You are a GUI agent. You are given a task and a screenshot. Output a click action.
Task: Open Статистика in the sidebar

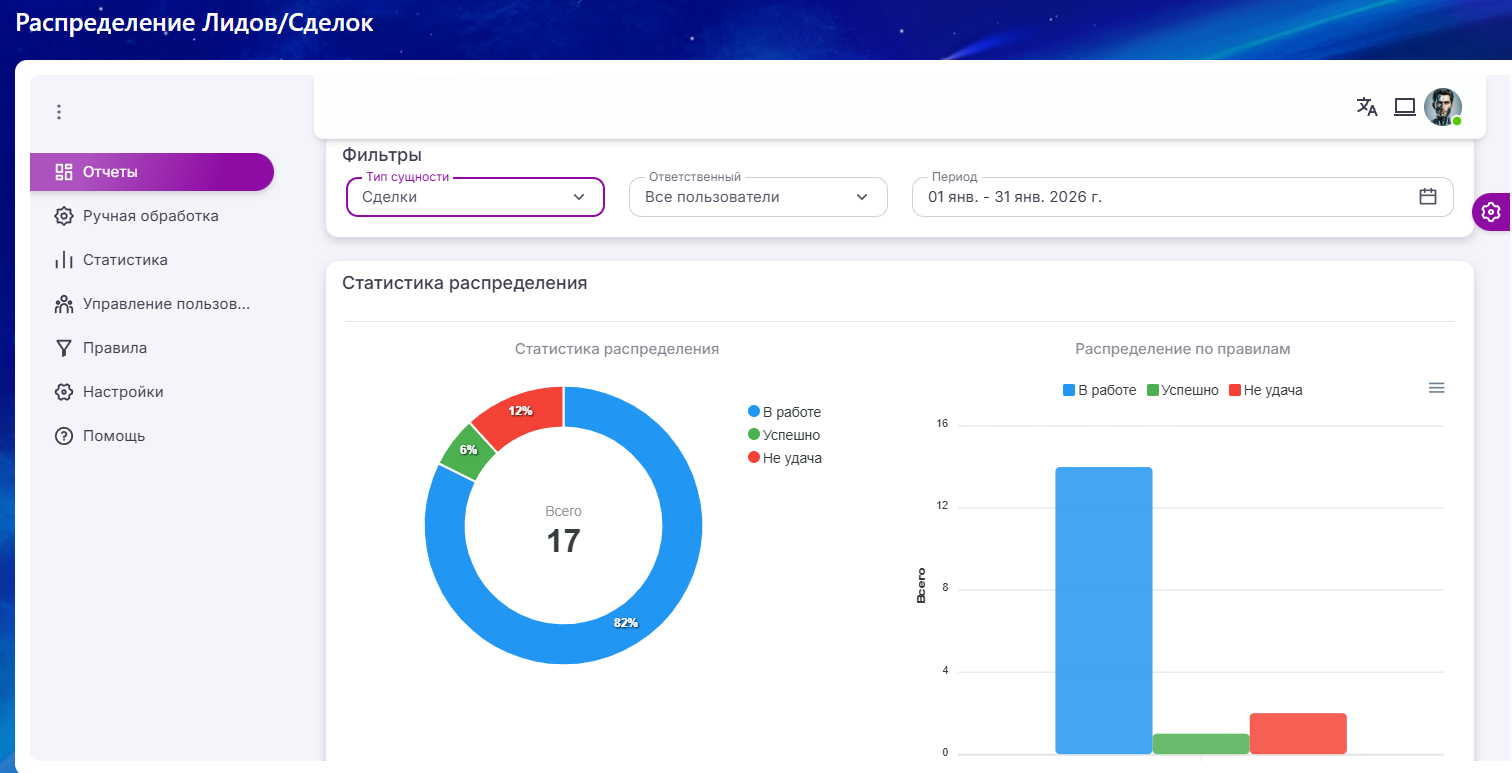coord(125,260)
